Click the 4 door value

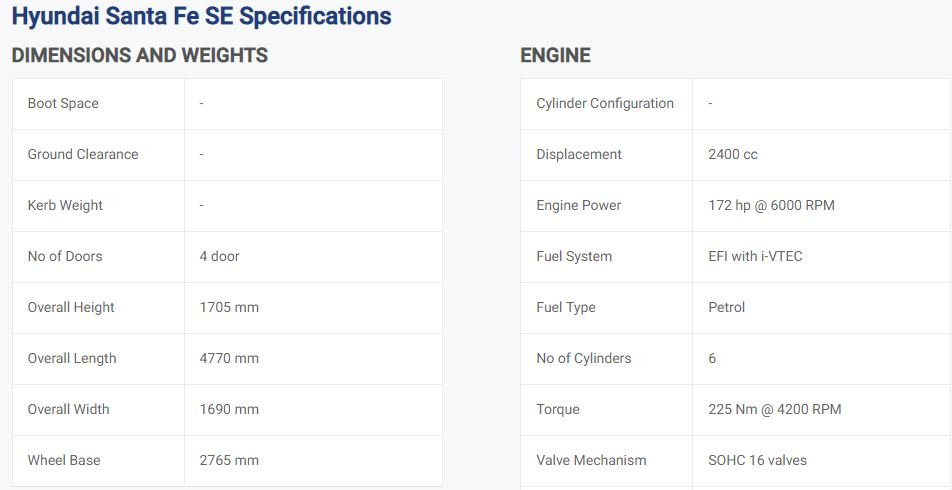click(220, 256)
